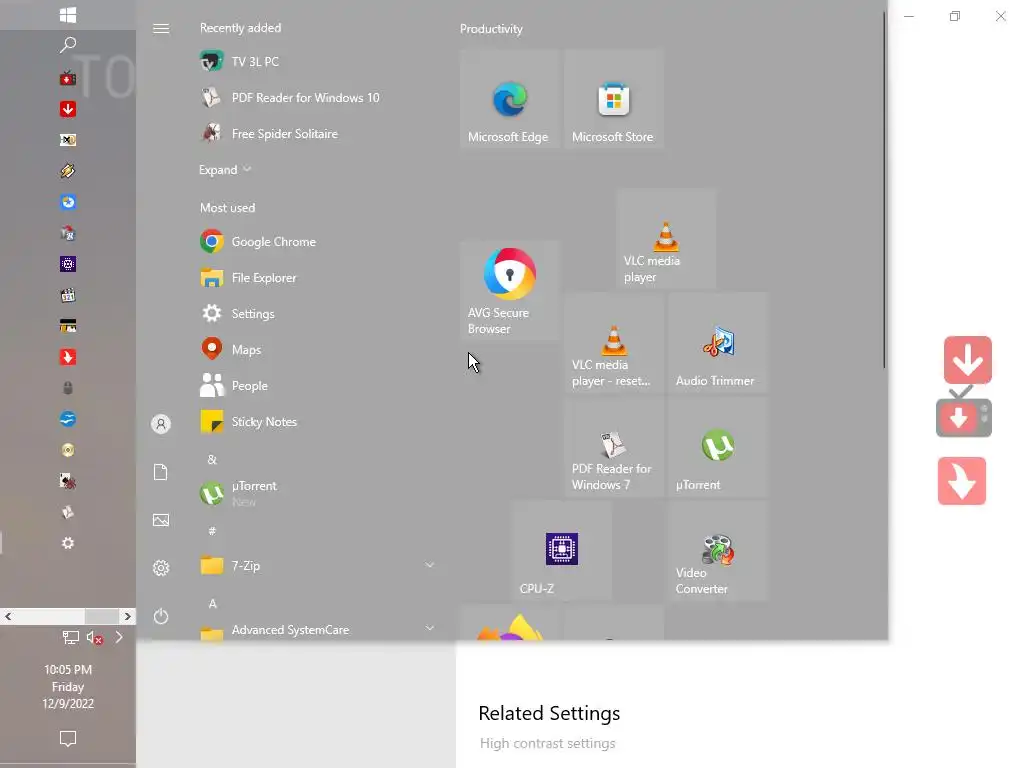Expand the Recently added list

tap(225, 170)
